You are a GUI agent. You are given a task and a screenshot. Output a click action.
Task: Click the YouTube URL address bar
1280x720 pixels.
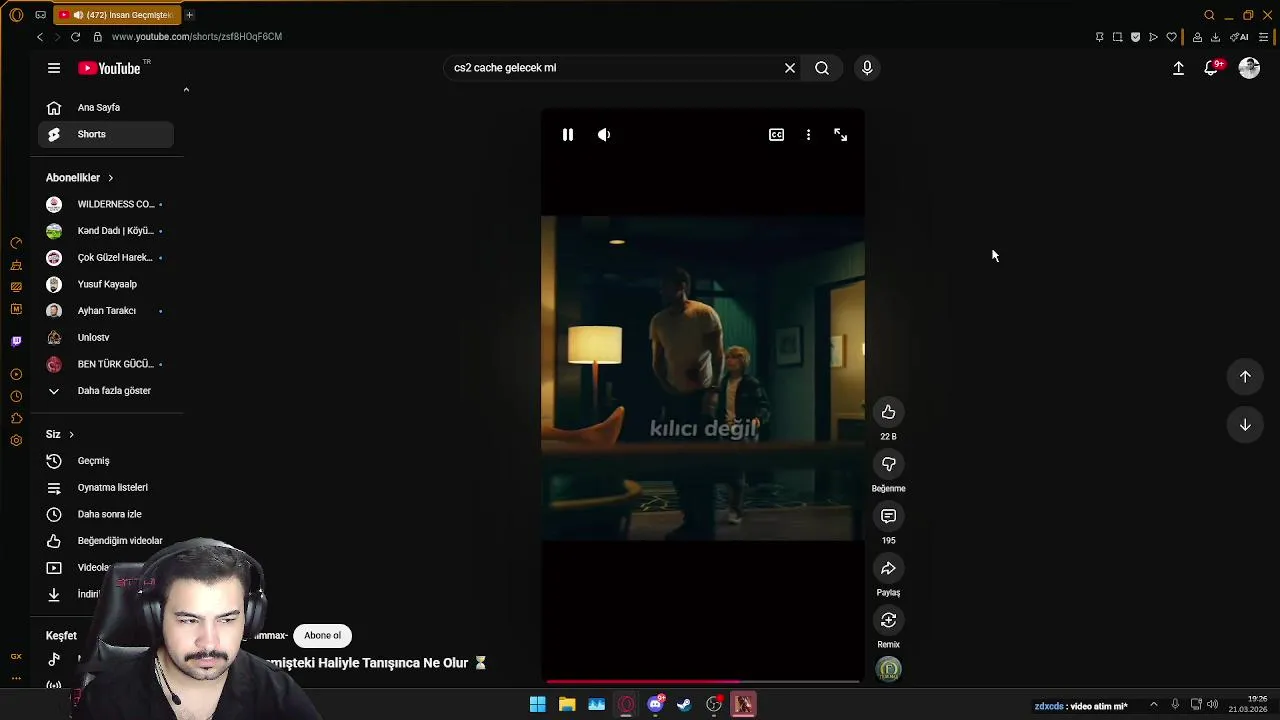[x=196, y=37]
